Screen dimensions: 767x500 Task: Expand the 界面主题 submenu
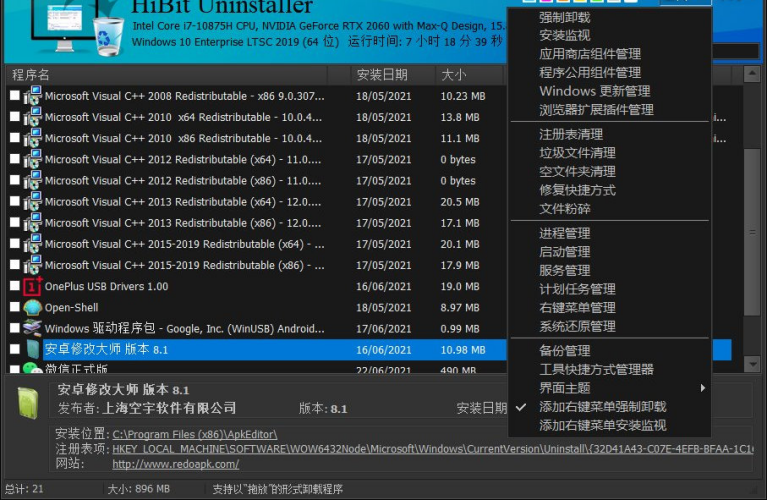pos(609,388)
